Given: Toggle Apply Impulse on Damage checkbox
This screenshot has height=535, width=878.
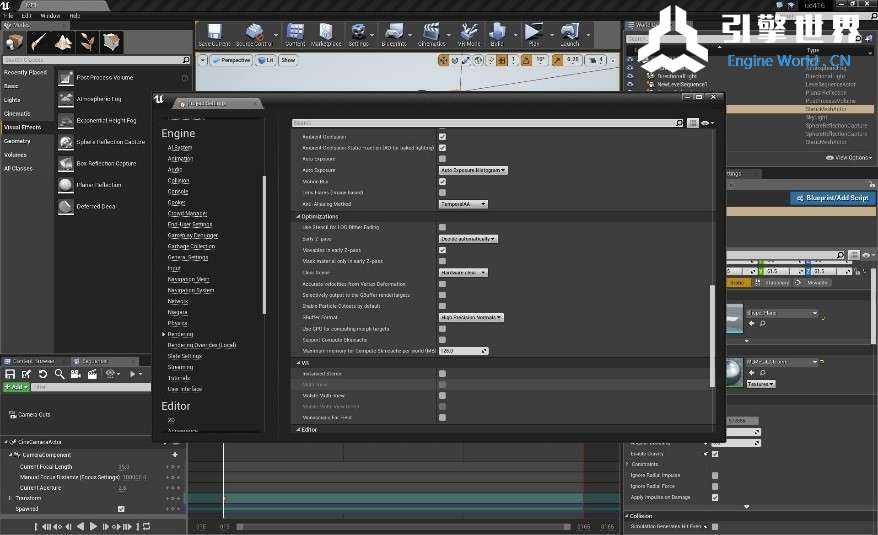Looking at the screenshot, I should (x=715, y=497).
